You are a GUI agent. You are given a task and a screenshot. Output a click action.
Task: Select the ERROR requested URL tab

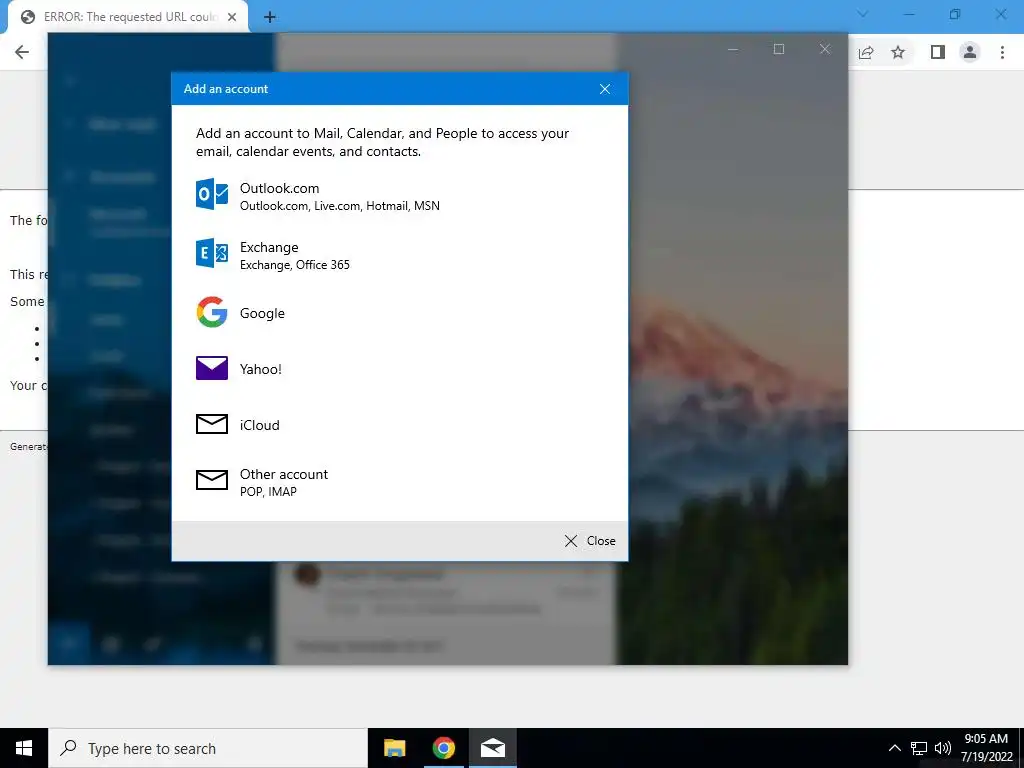tap(128, 17)
